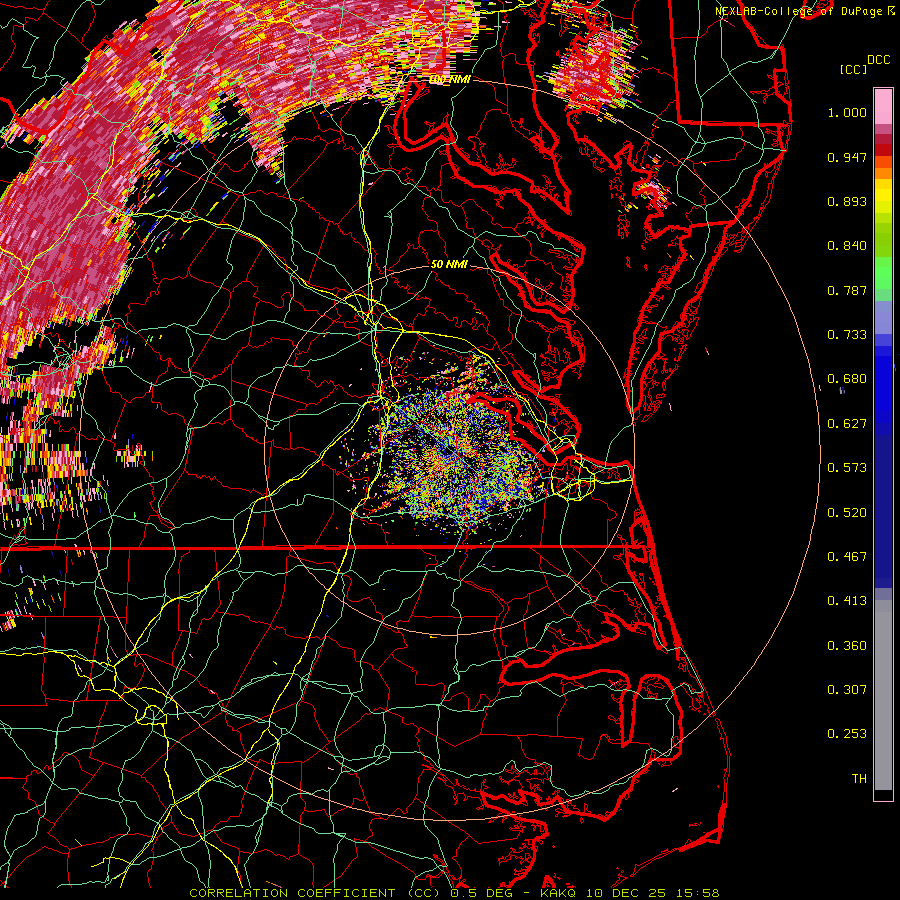Click the TH threshold label

coord(859,778)
